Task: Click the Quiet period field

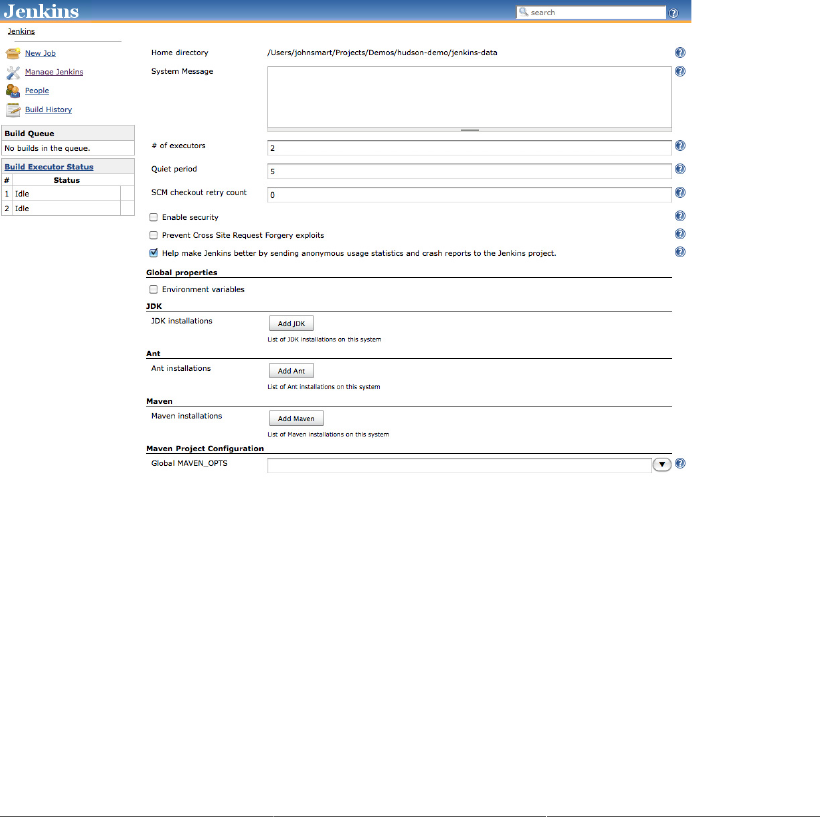Action: point(469,171)
